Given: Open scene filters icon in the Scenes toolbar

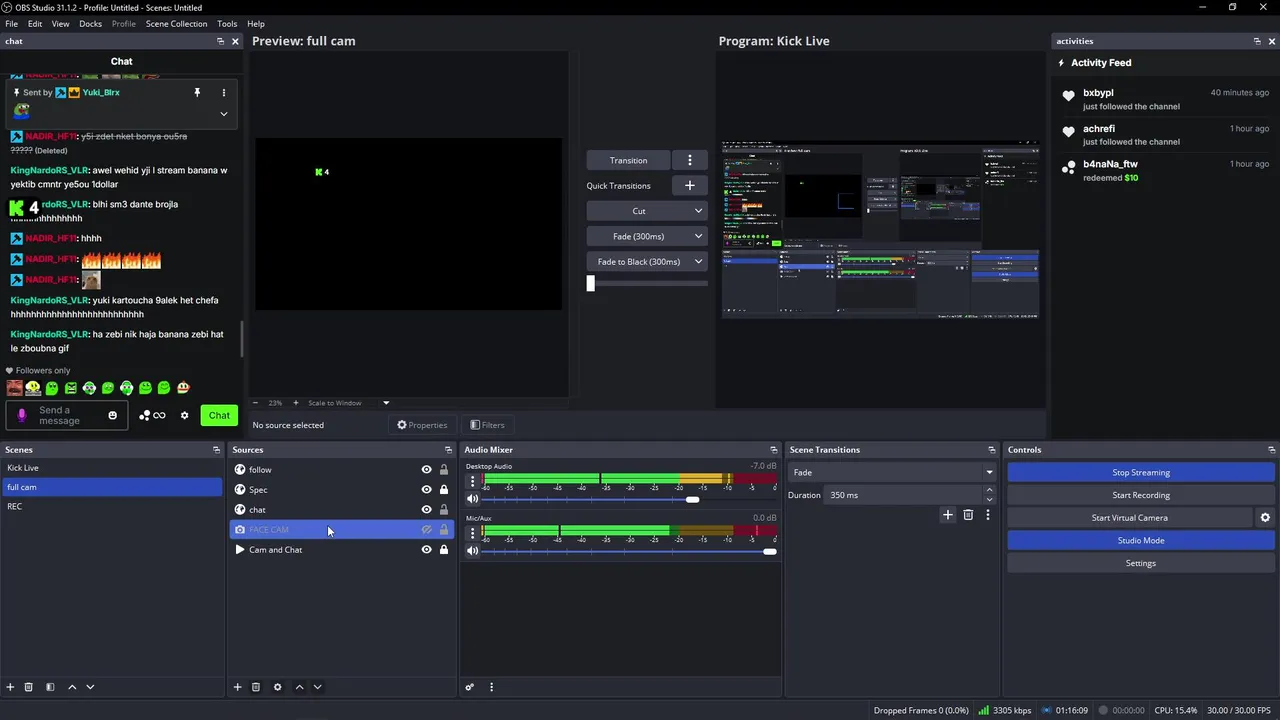Looking at the screenshot, I should (50, 687).
